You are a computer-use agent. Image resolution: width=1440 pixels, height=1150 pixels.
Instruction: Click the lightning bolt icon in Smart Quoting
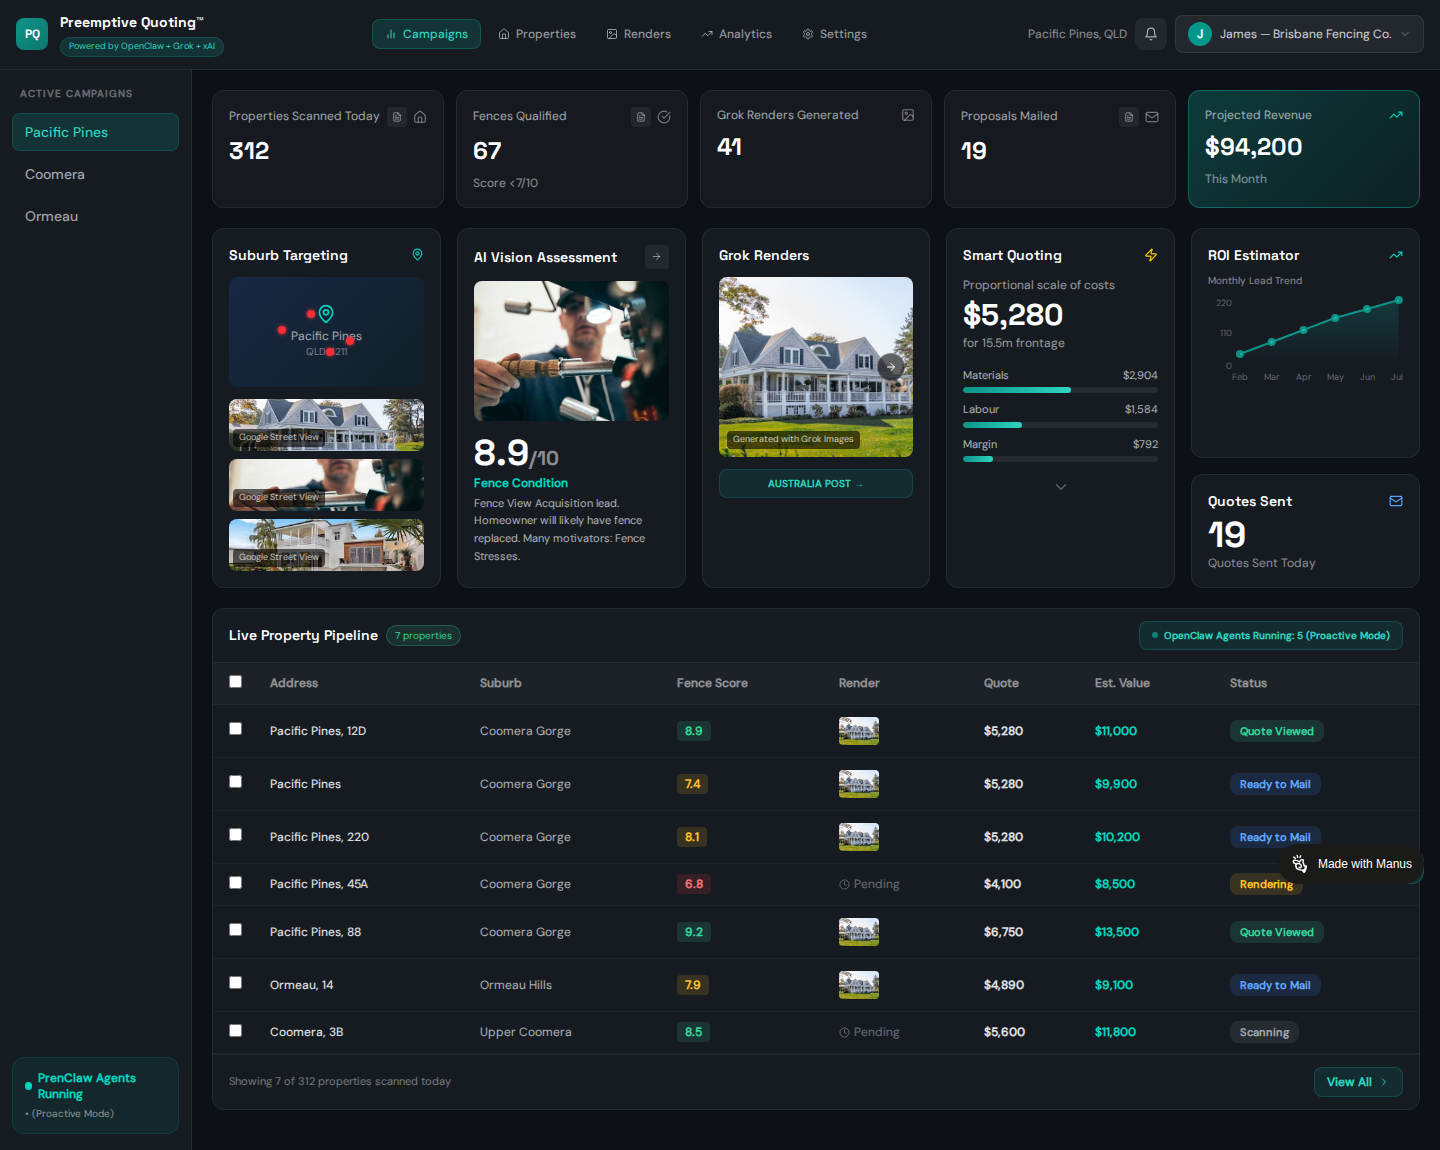click(x=1151, y=255)
